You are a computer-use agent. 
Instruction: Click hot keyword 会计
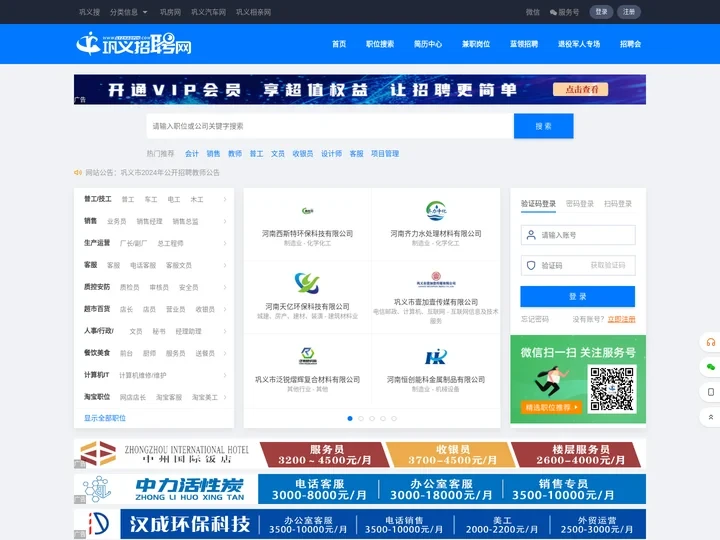tap(192, 153)
